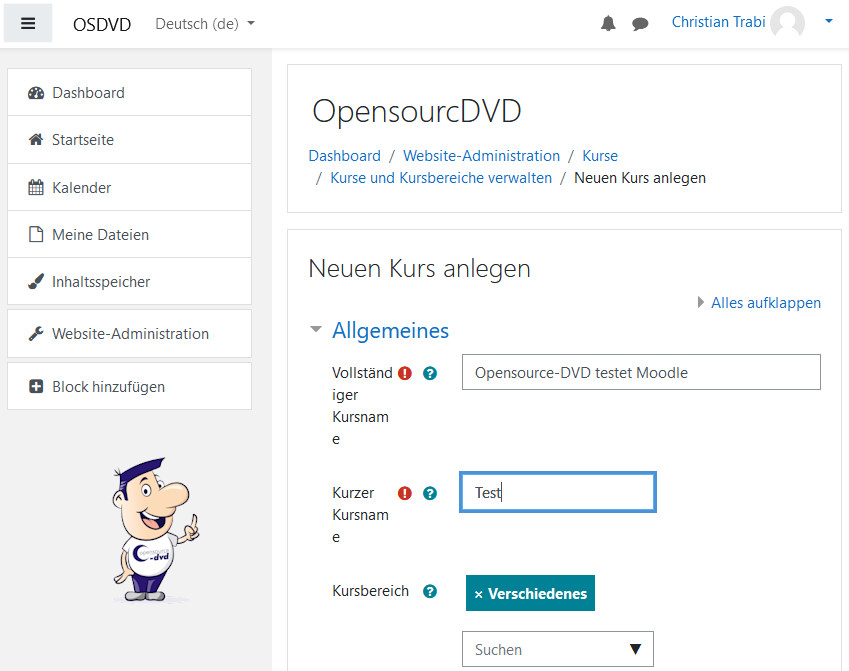849x671 pixels.
Task: Open the notifications bell icon
Action: [x=608, y=23]
